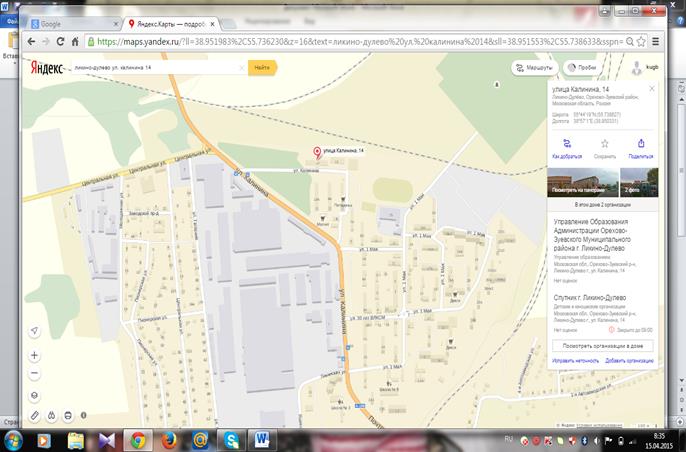This screenshot has width=686, height=452.
Task: Zoom in the map with plus button
Action: pos(34,355)
